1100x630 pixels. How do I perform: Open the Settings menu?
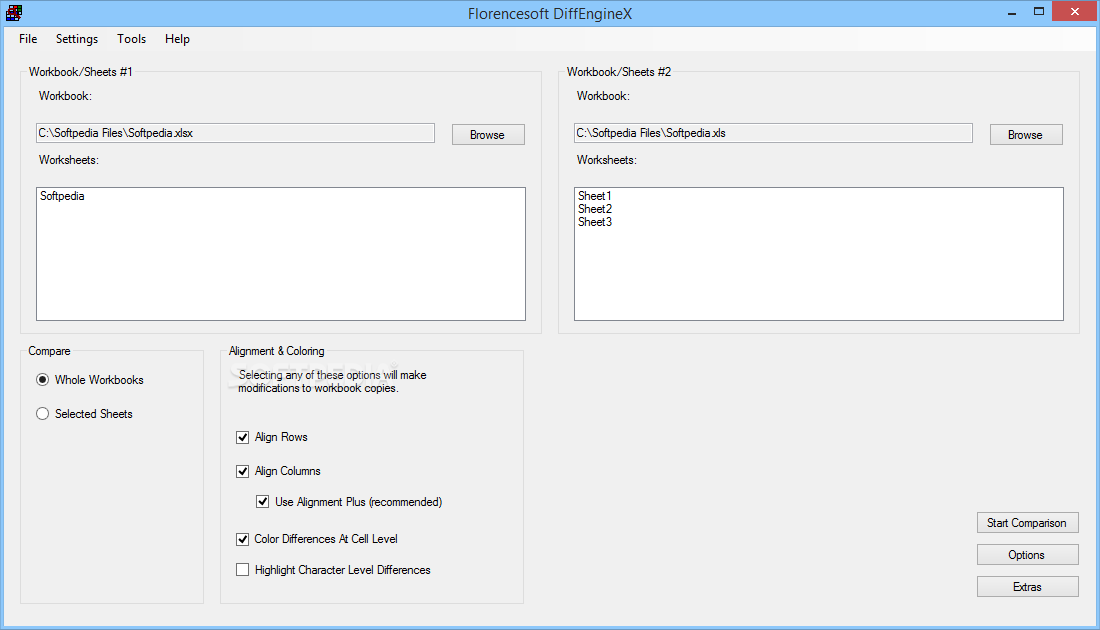click(77, 39)
